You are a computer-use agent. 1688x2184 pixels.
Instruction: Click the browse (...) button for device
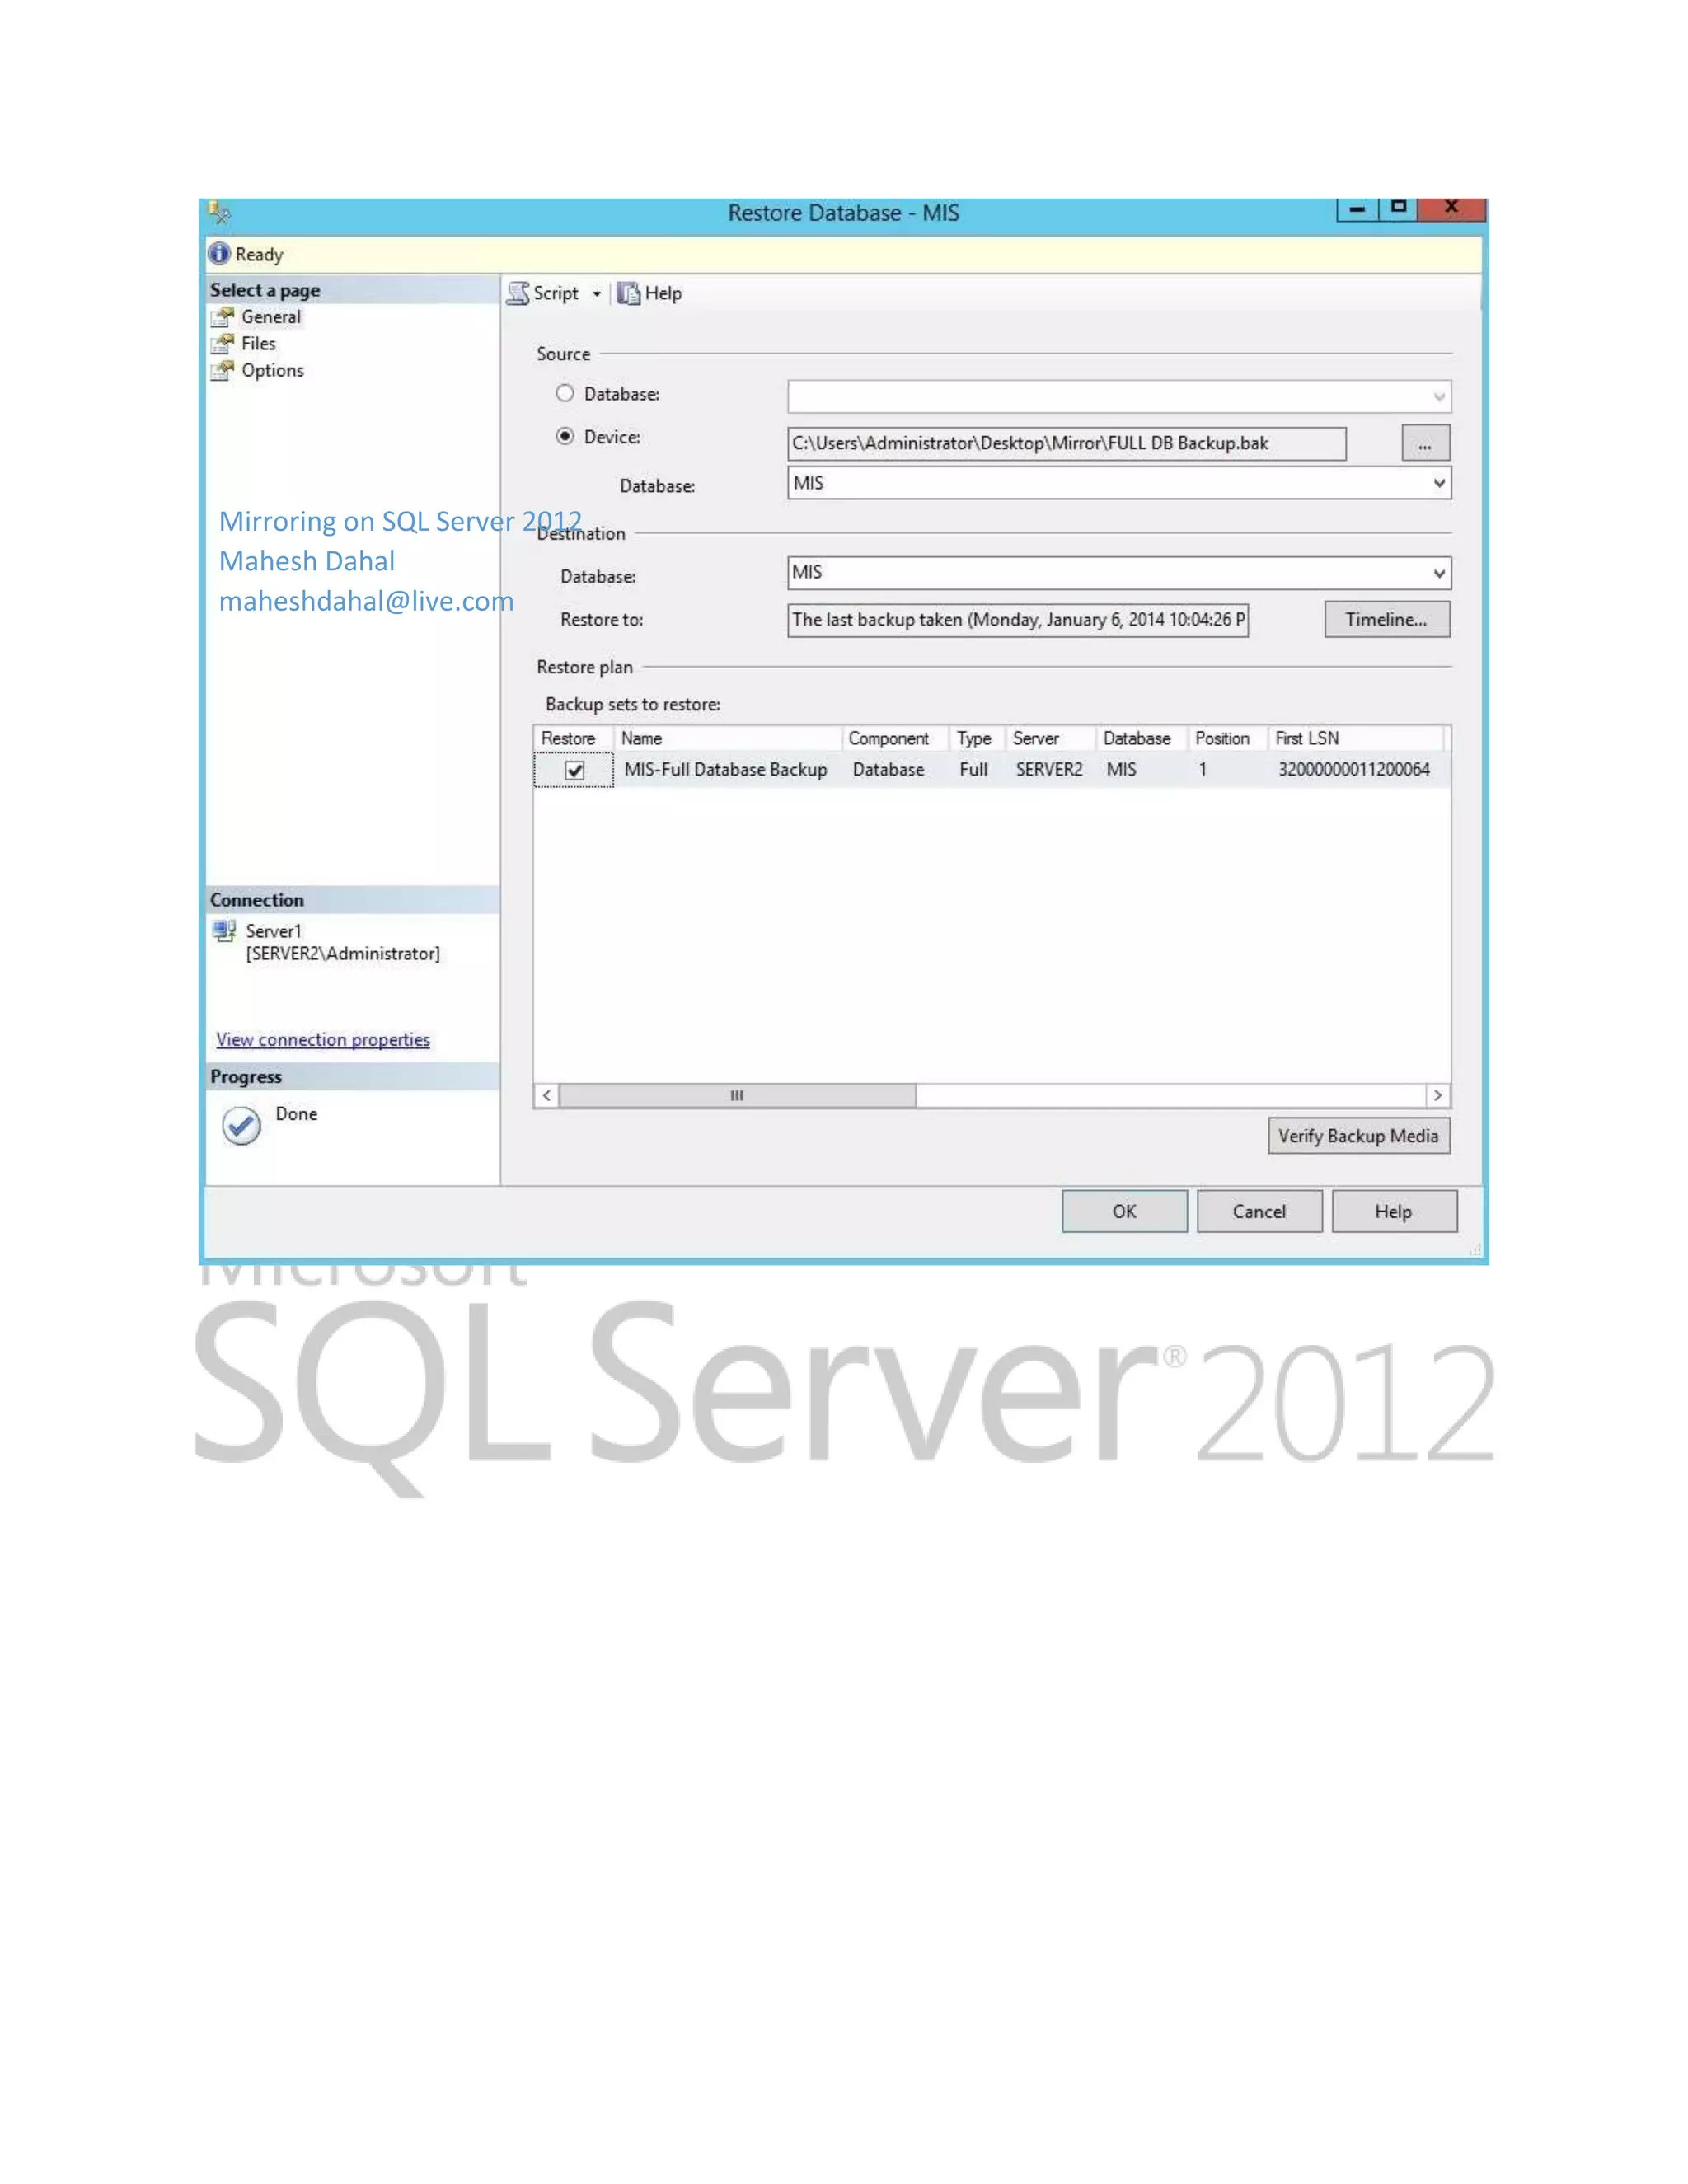tap(1425, 443)
